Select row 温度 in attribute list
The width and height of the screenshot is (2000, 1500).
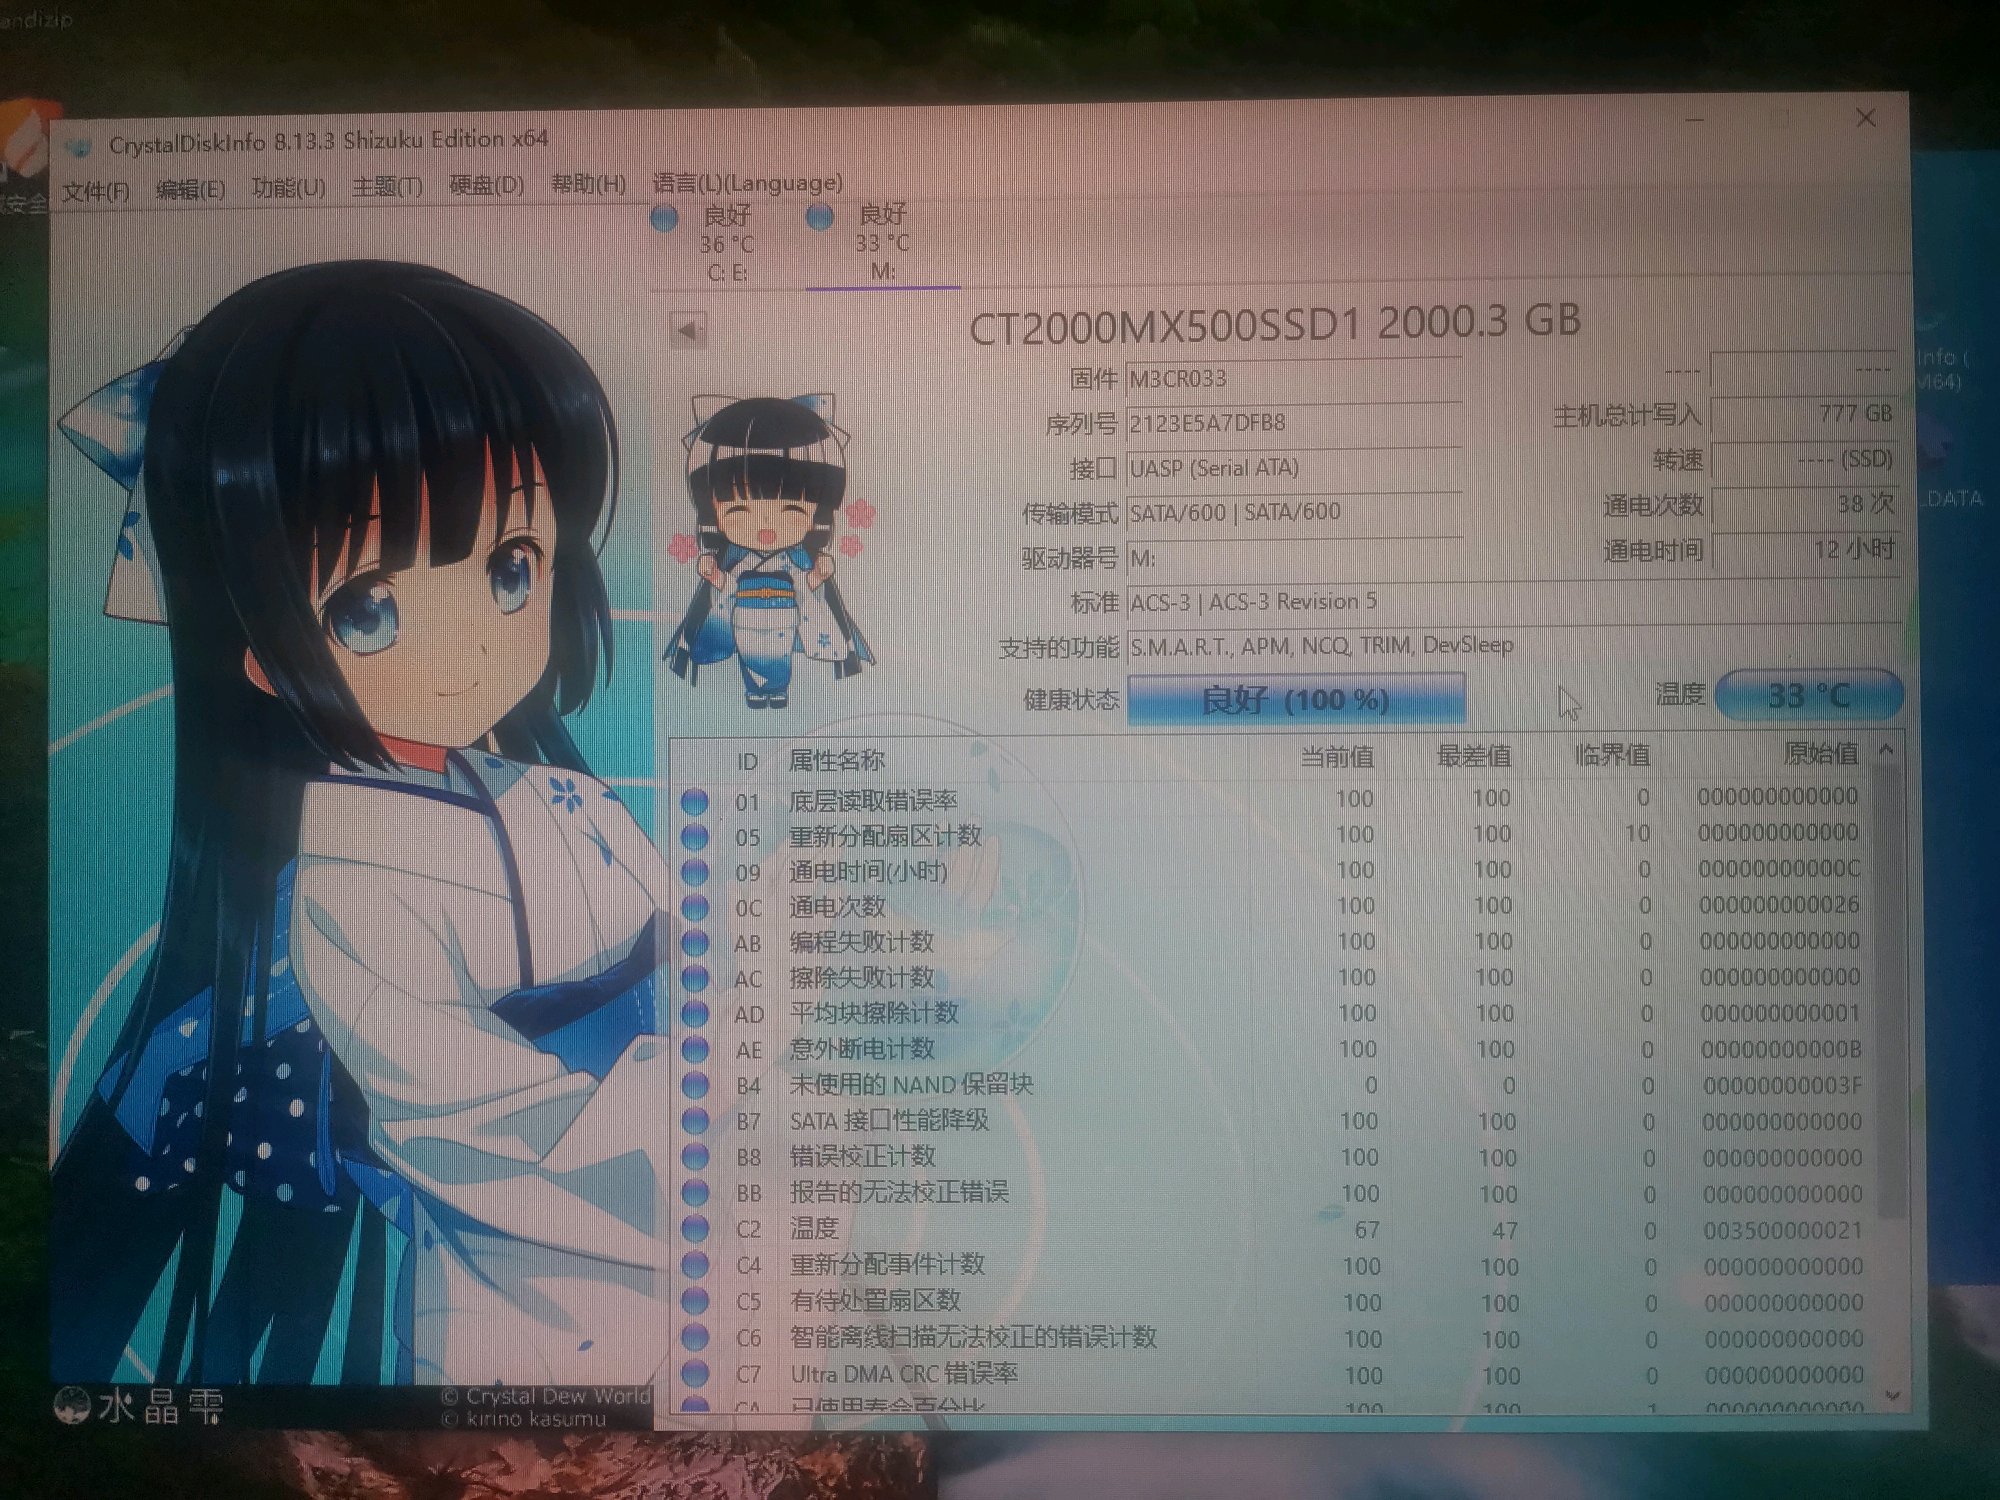(x=1275, y=1229)
